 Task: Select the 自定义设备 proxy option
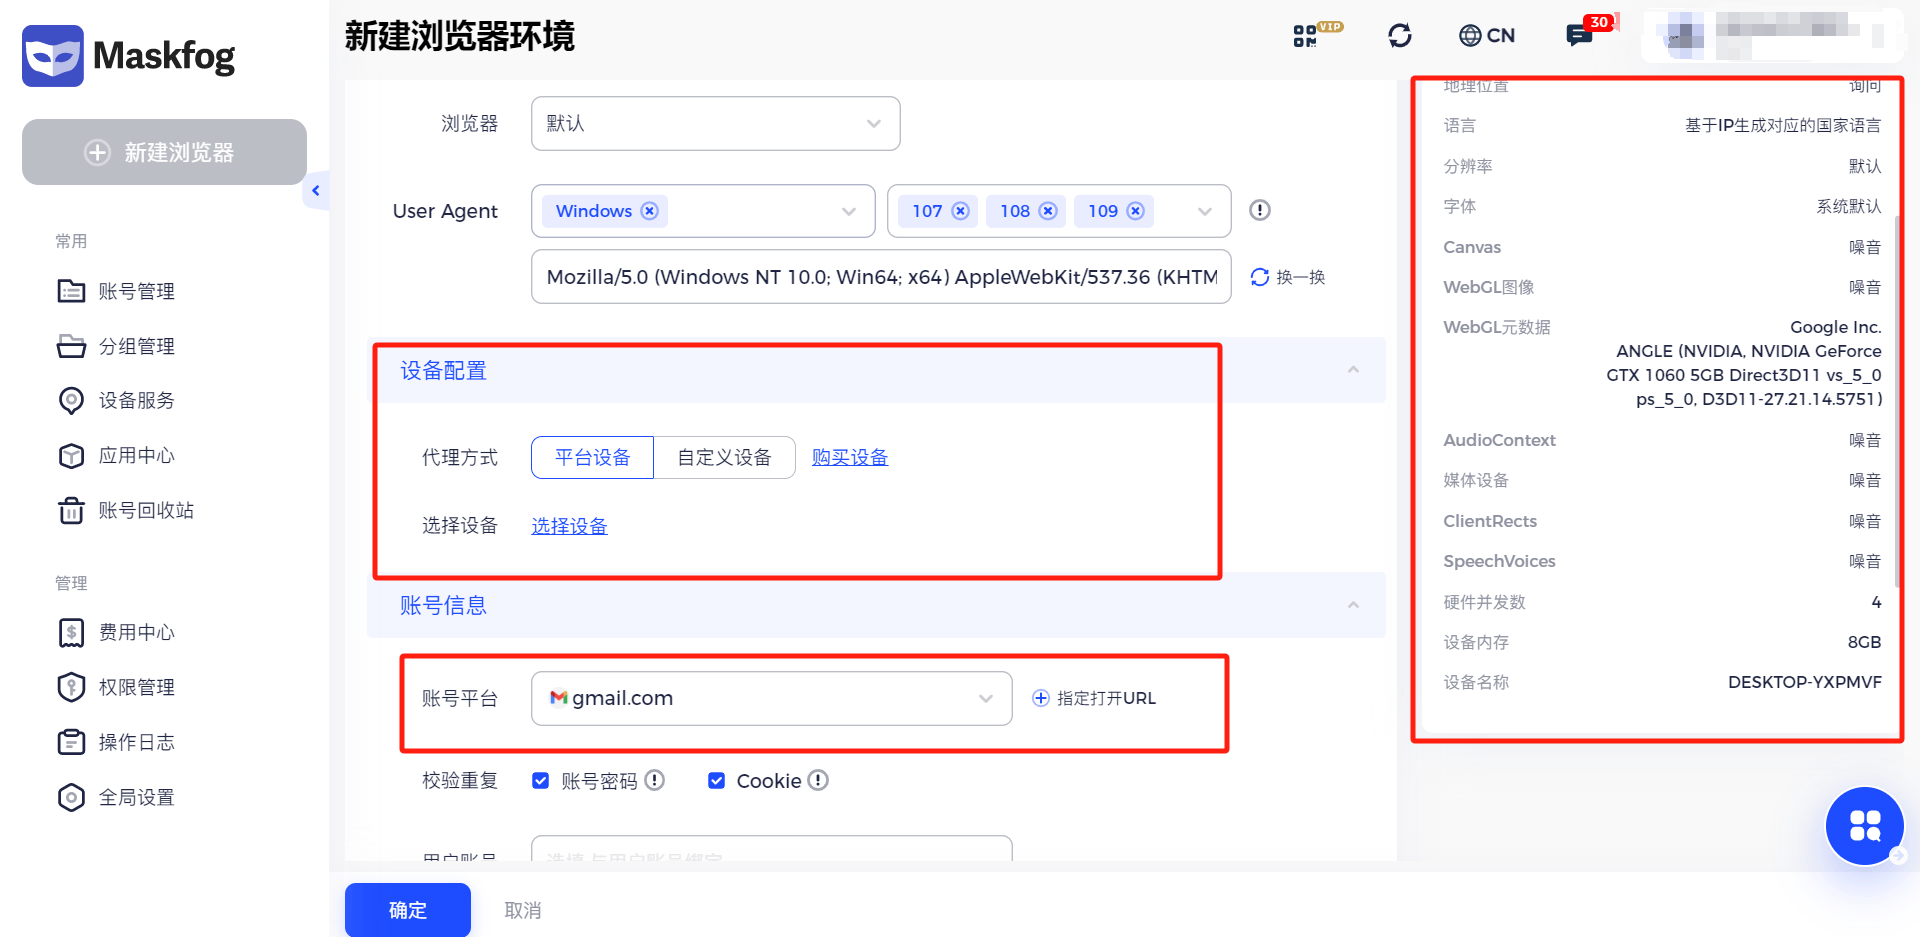tap(724, 458)
